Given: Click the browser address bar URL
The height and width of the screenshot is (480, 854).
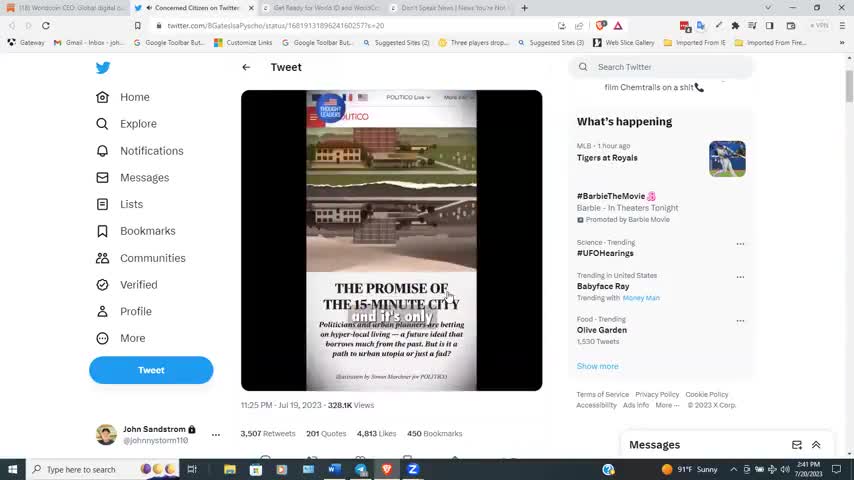Looking at the screenshot, I should pos(276,26).
